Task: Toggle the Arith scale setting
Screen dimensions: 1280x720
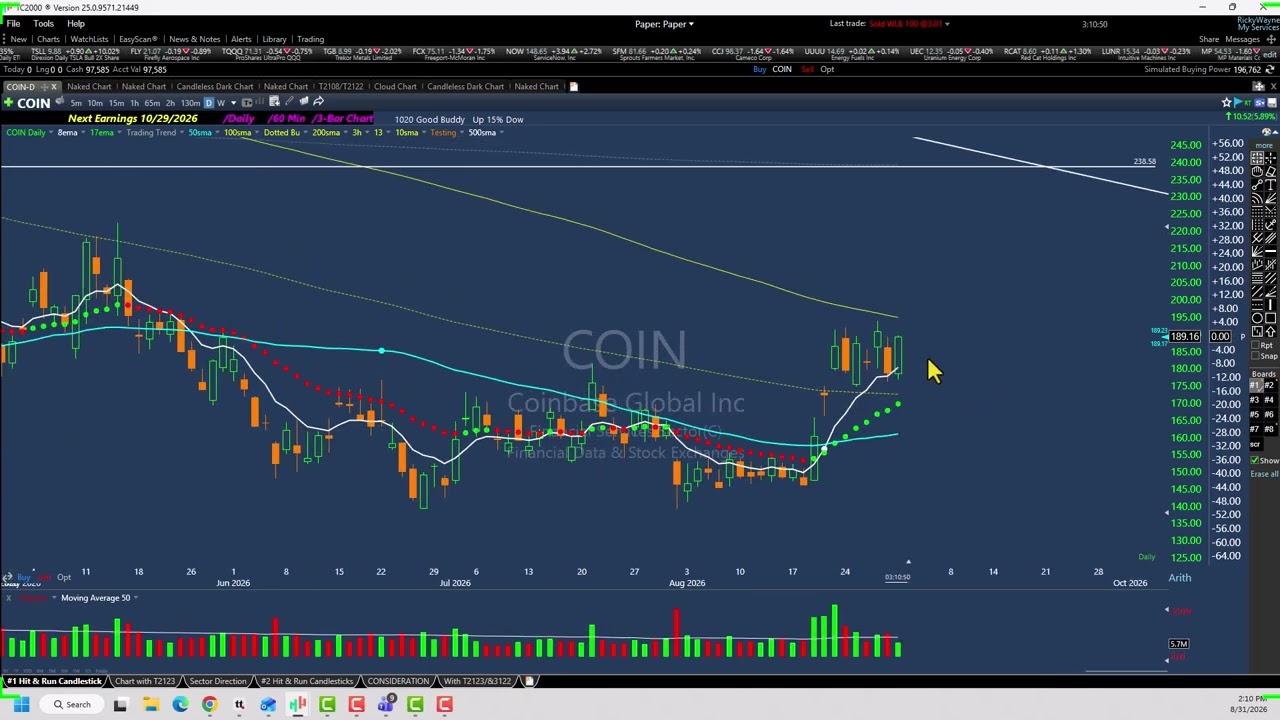Action: coord(1180,577)
